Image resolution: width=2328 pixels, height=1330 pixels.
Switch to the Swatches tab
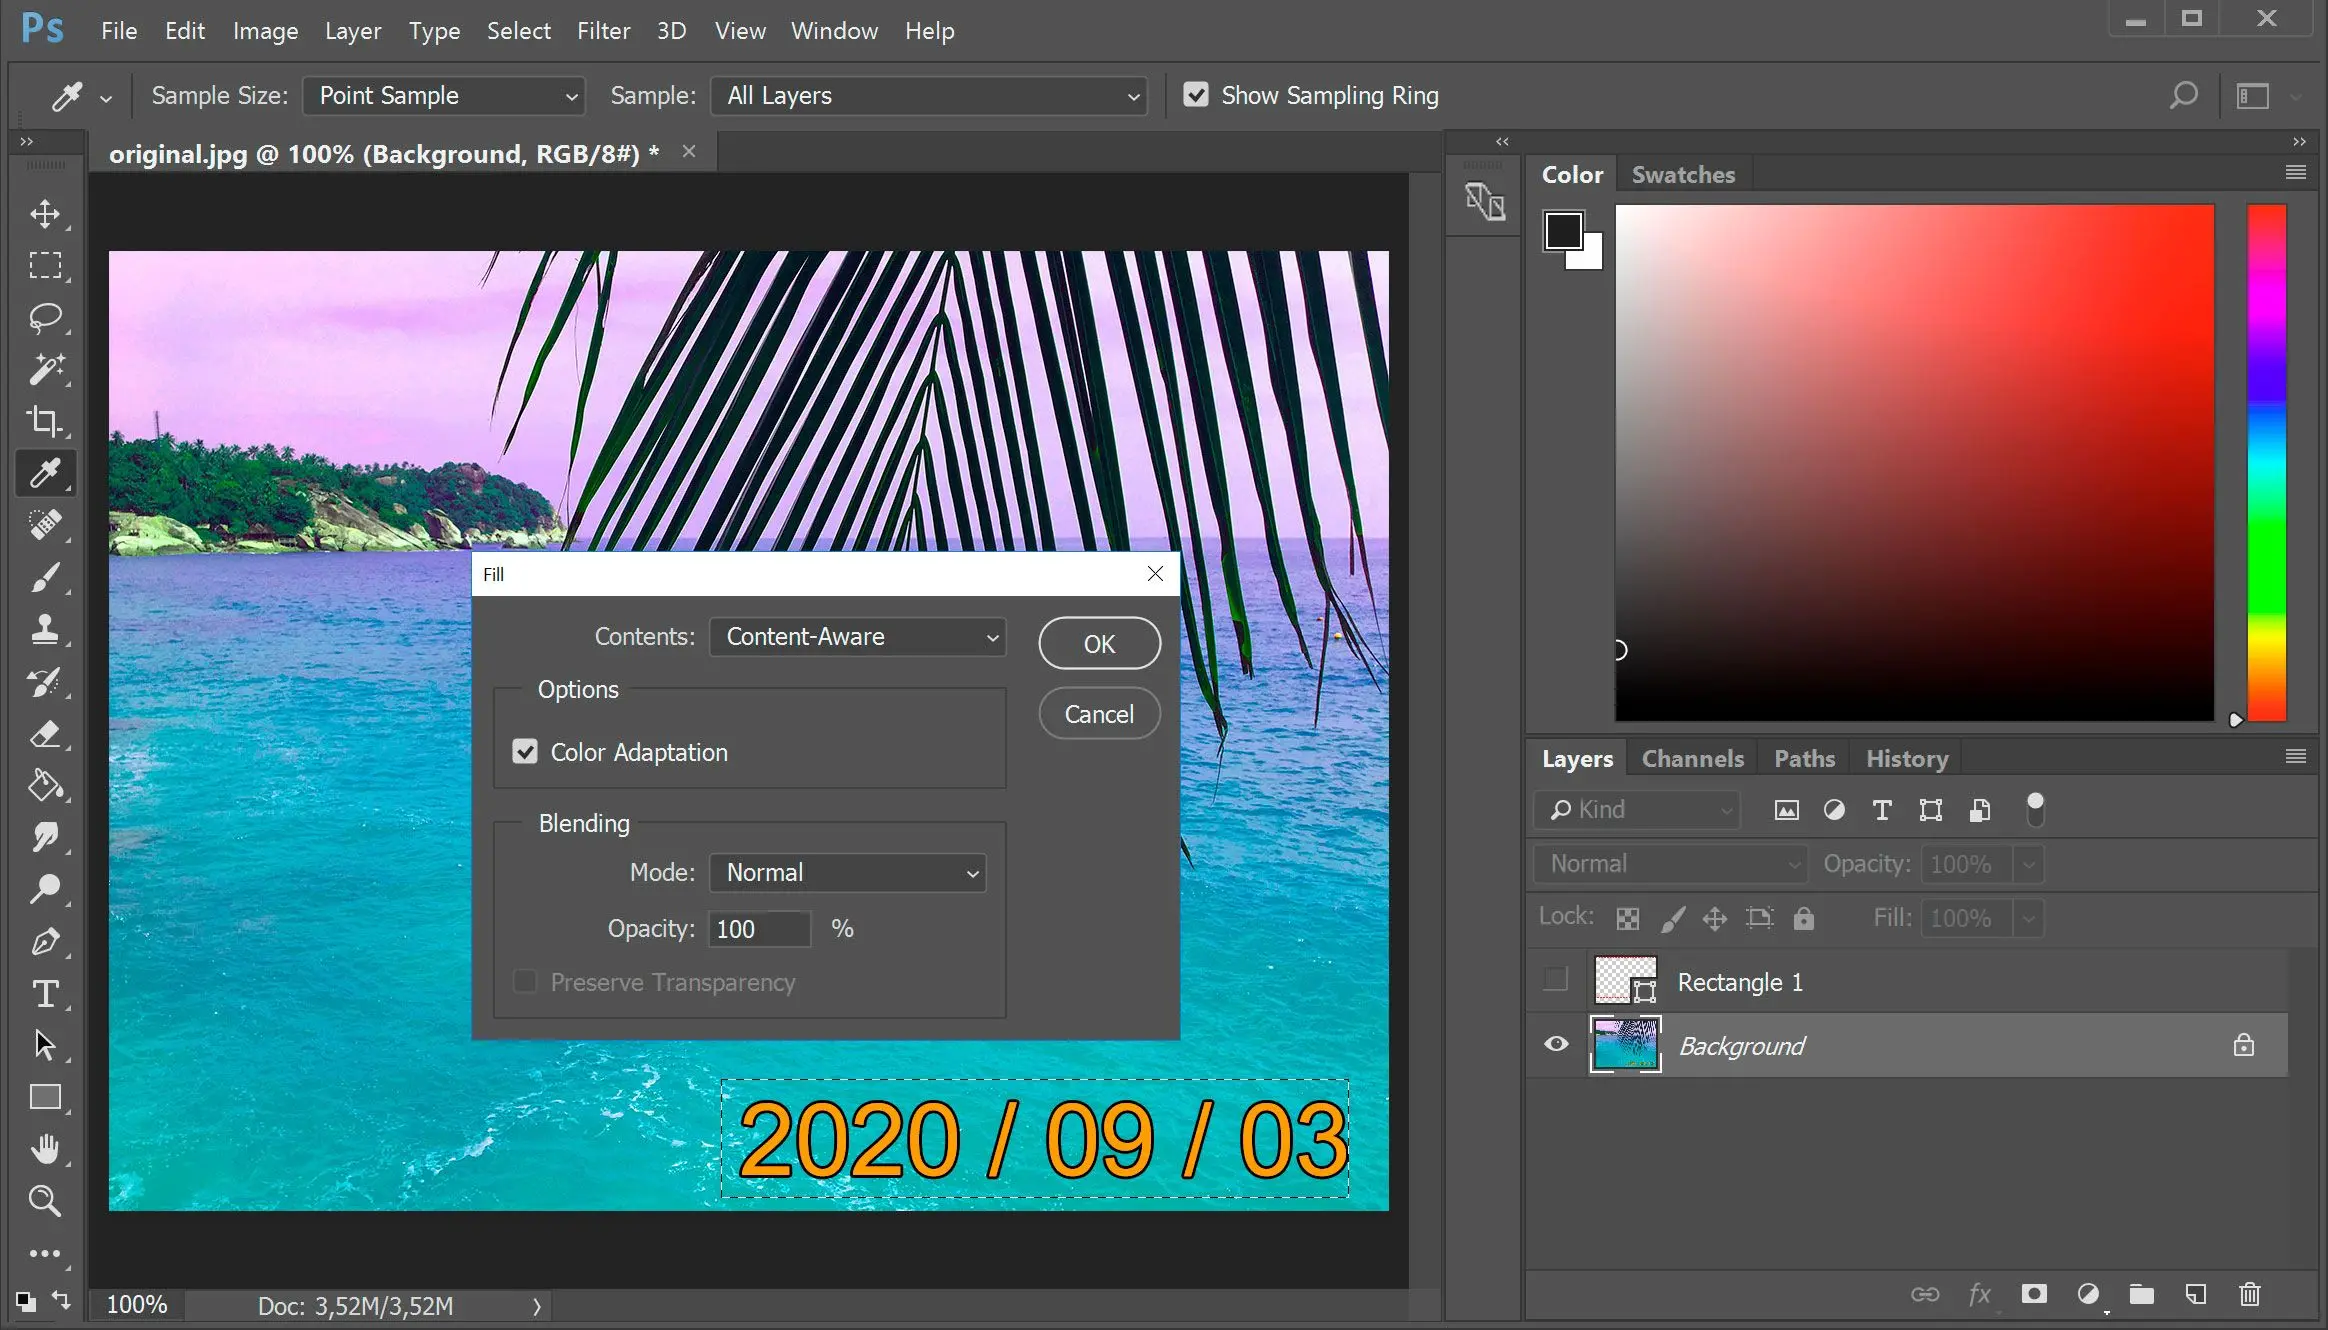(1684, 174)
